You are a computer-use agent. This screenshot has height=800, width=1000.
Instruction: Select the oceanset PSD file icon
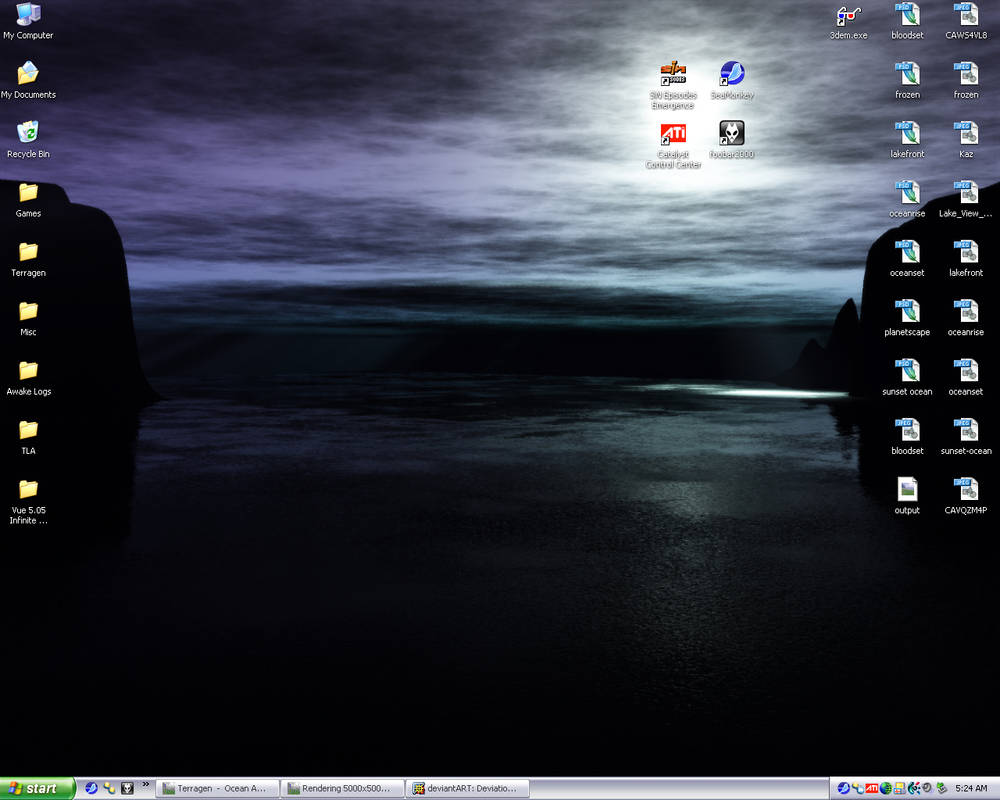907,258
